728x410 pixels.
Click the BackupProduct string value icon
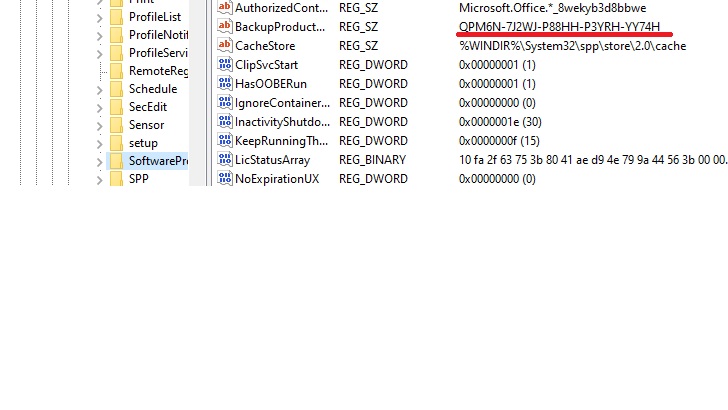pyautogui.click(x=224, y=26)
